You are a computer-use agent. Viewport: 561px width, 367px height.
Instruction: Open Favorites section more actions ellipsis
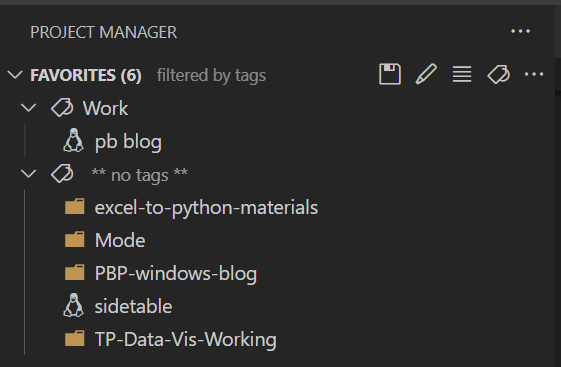pos(534,74)
